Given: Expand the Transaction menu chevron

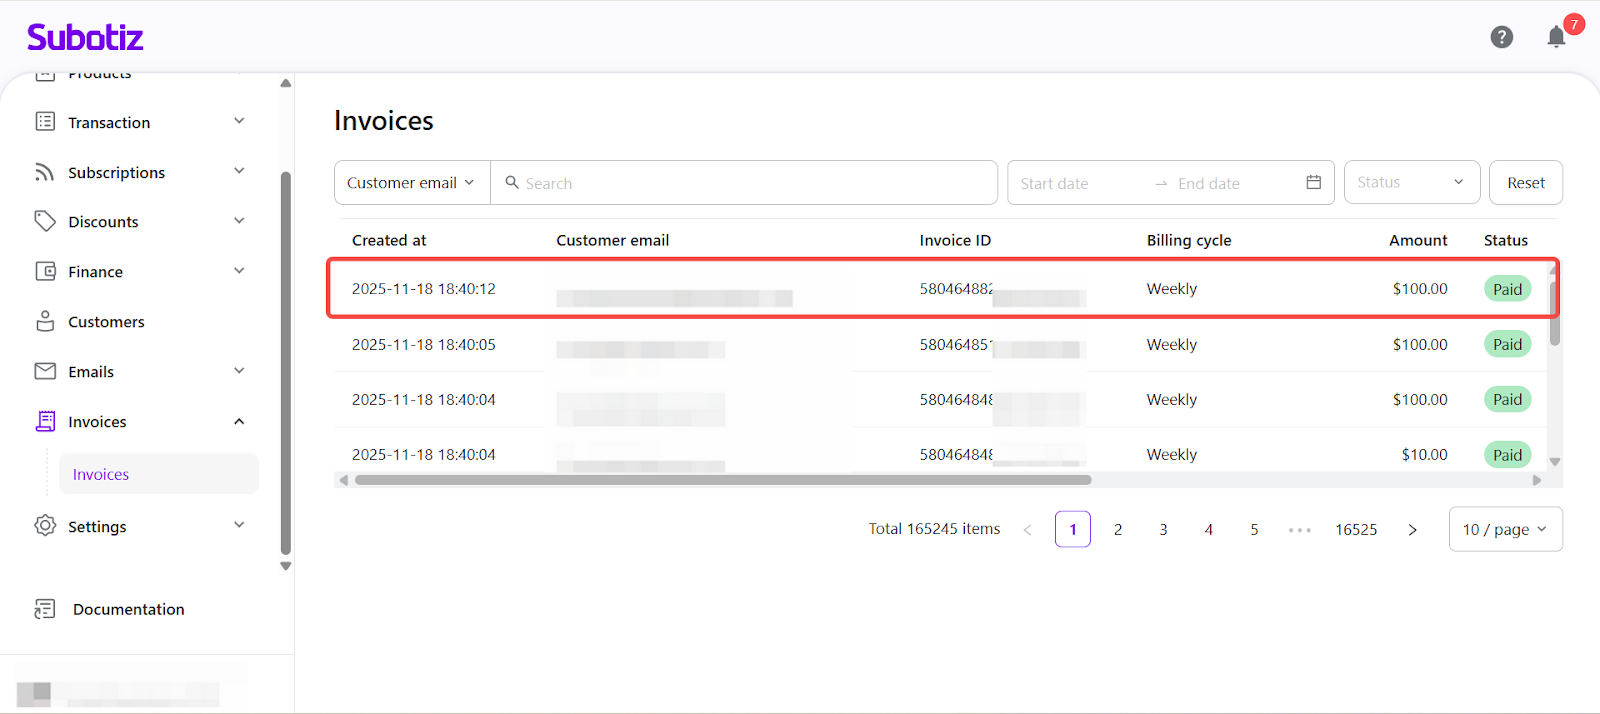Looking at the screenshot, I should click(239, 121).
